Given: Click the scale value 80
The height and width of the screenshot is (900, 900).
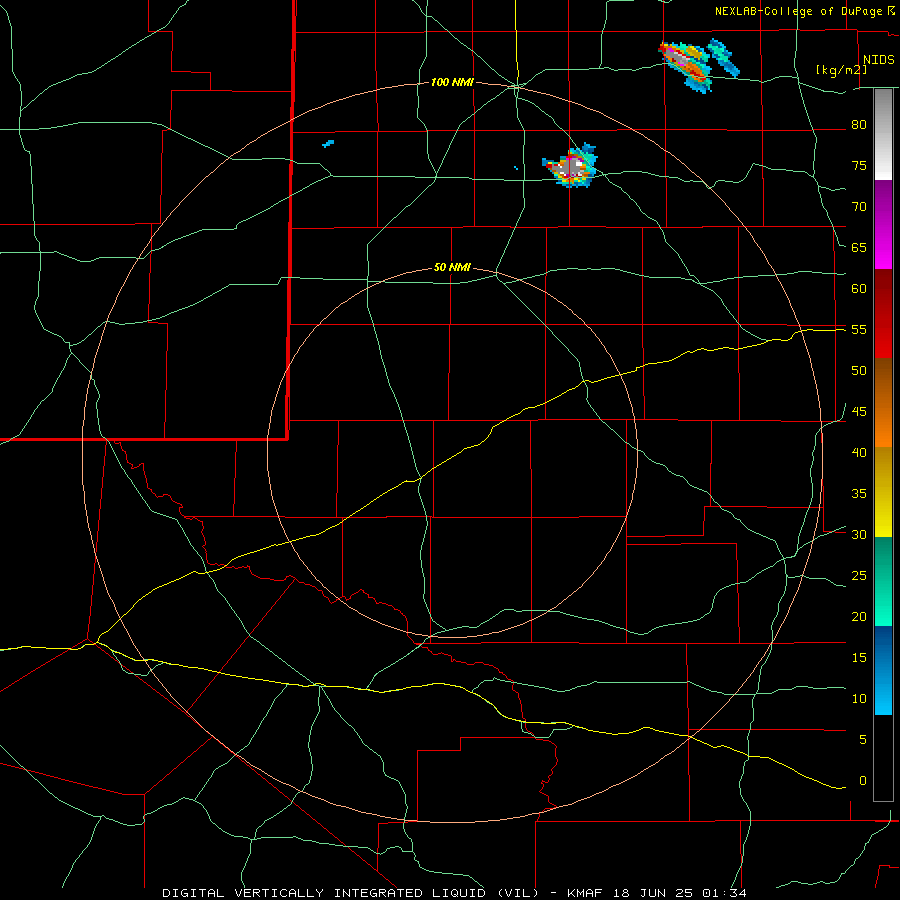Looking at the screenshot, I should (x=859, y=125).
